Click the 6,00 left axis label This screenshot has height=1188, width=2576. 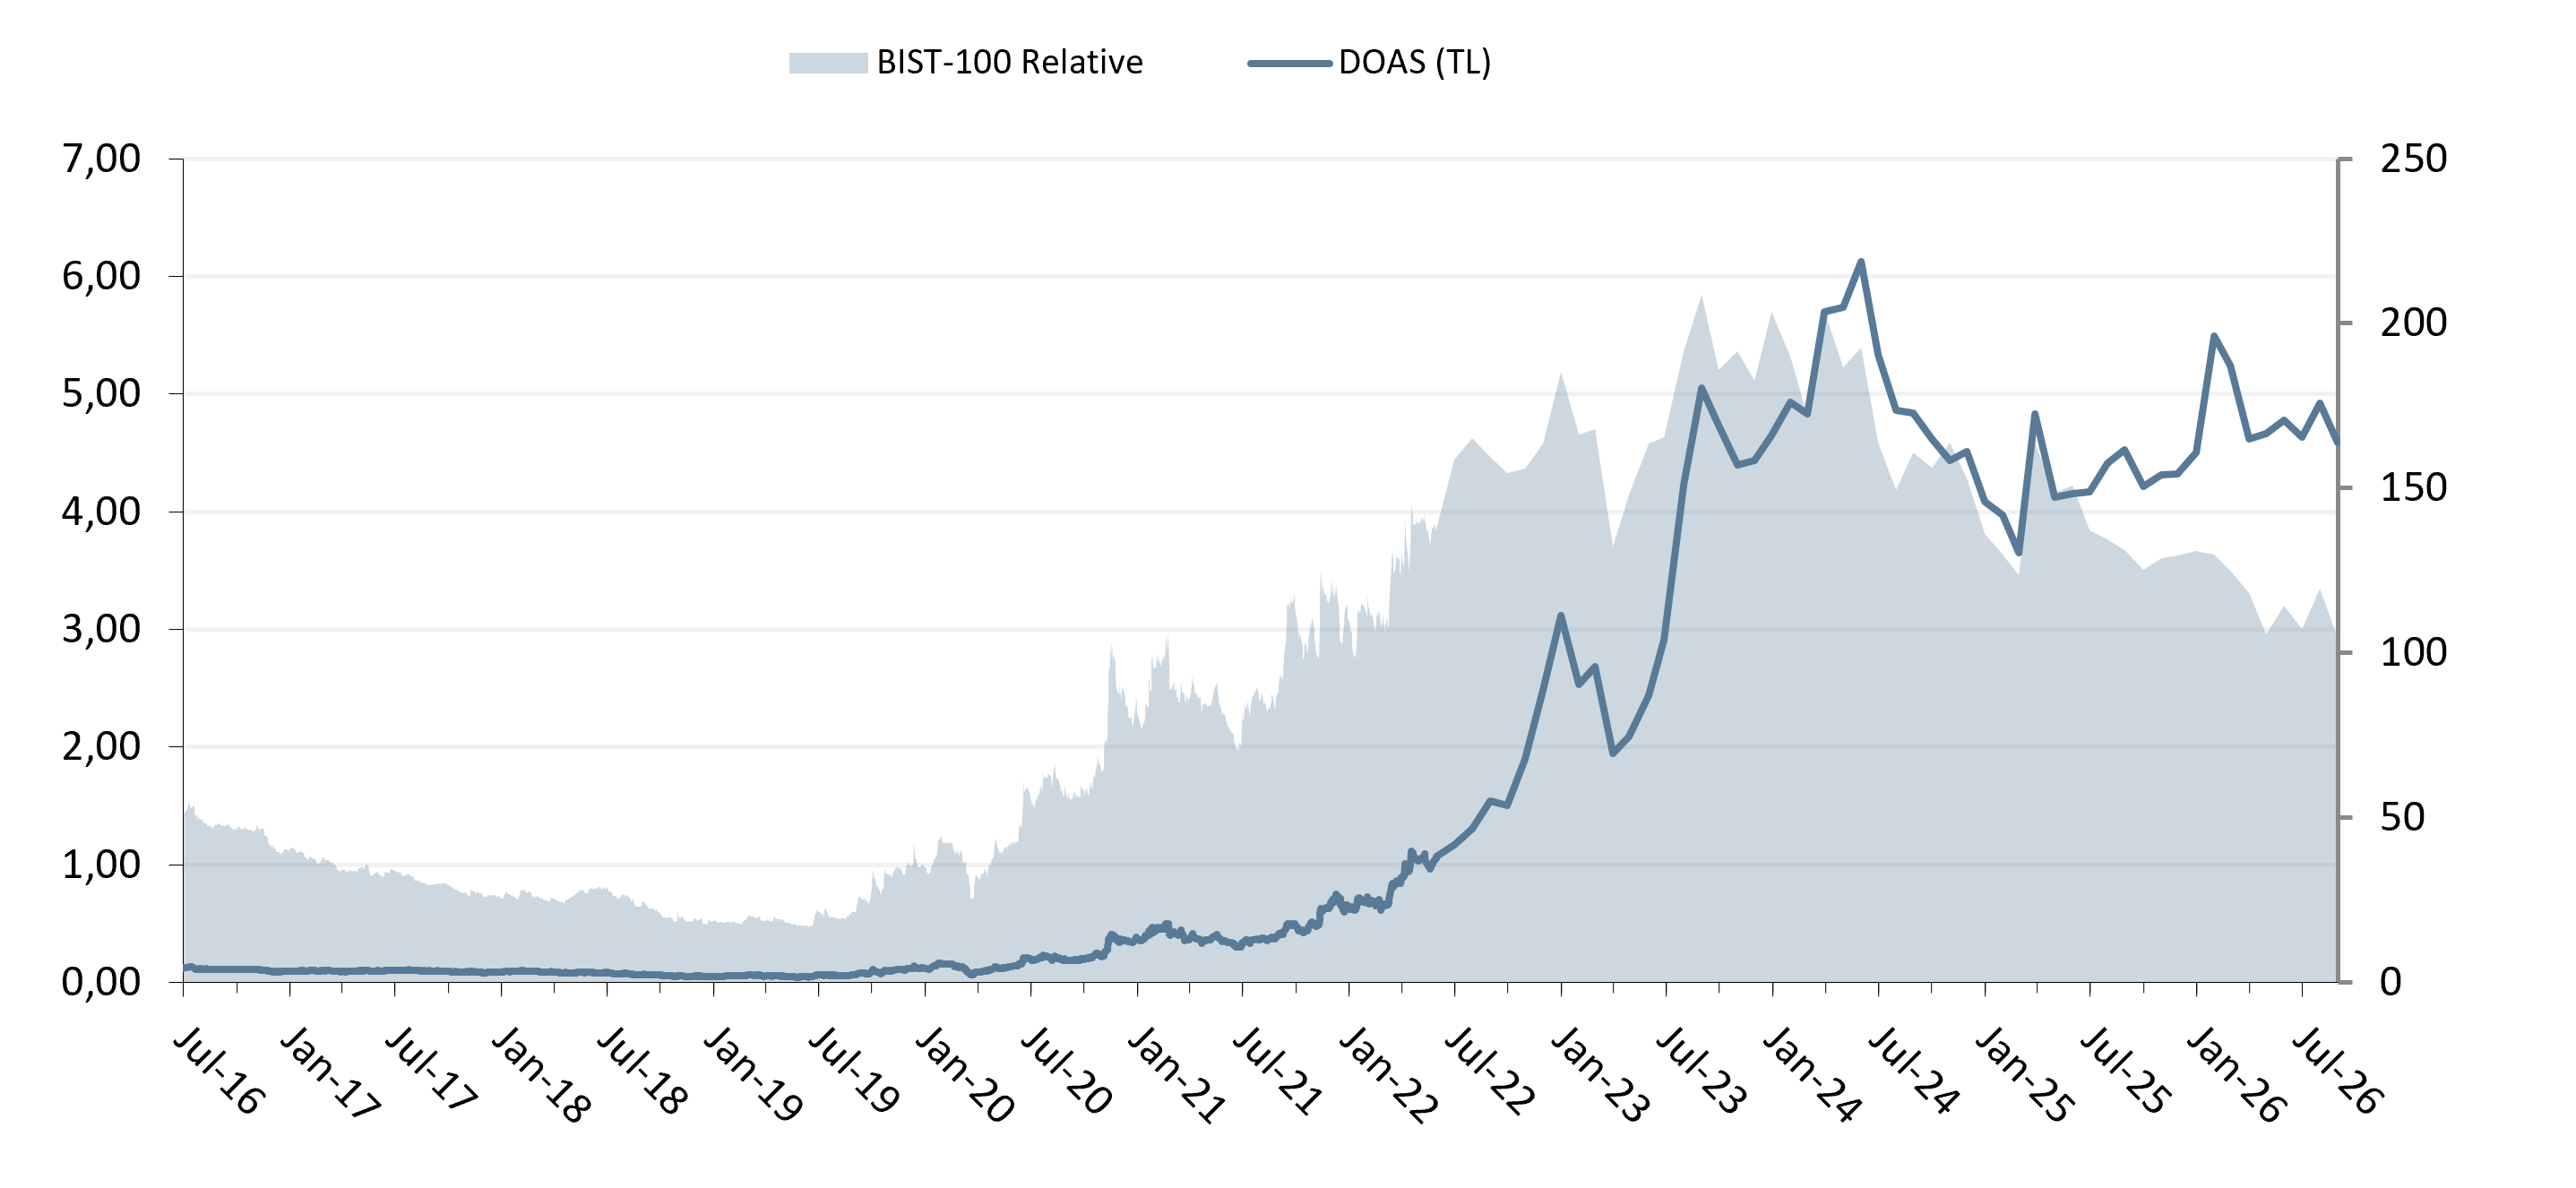101,276
